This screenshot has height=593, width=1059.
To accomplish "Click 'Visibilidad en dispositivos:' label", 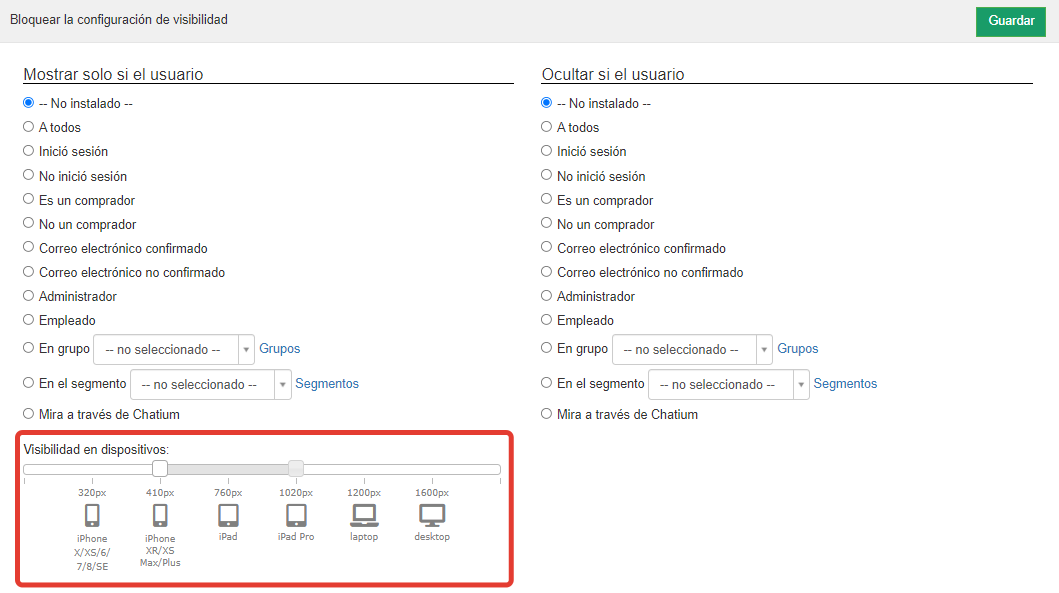I will click(x=96, y=449).
